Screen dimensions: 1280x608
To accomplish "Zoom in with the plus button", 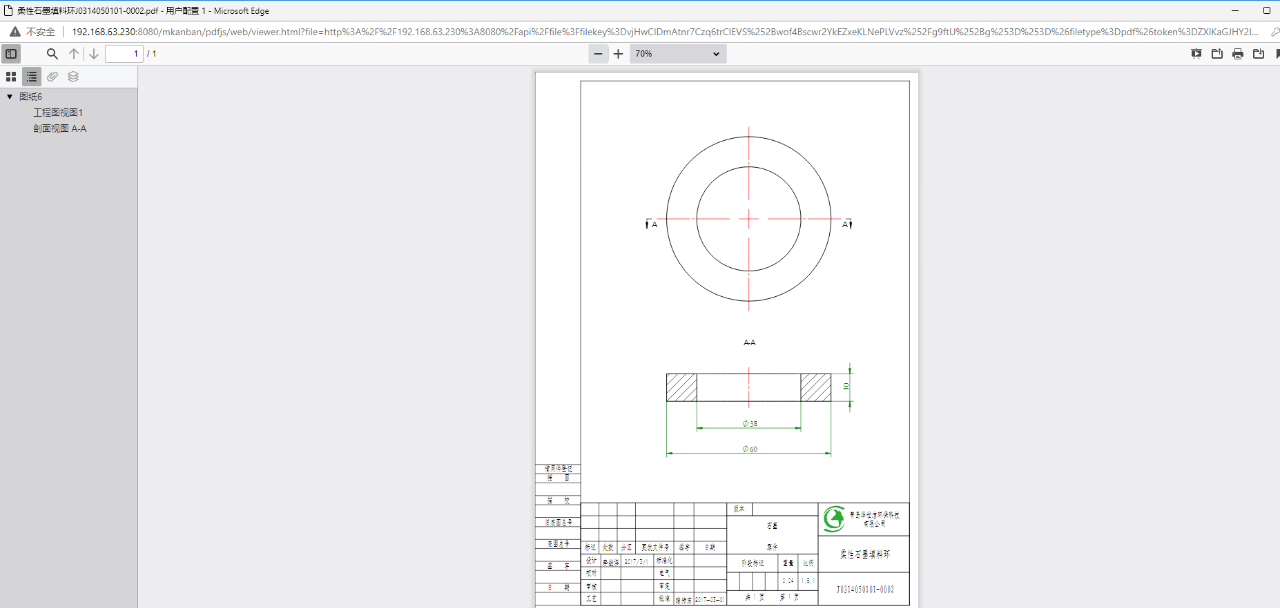I will coord(618,54).
